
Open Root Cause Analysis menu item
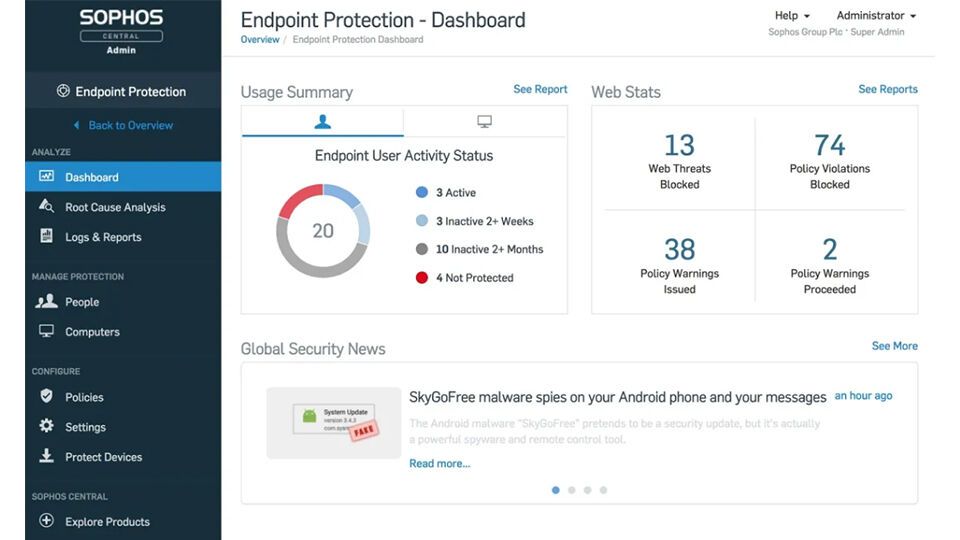(123, 207)
